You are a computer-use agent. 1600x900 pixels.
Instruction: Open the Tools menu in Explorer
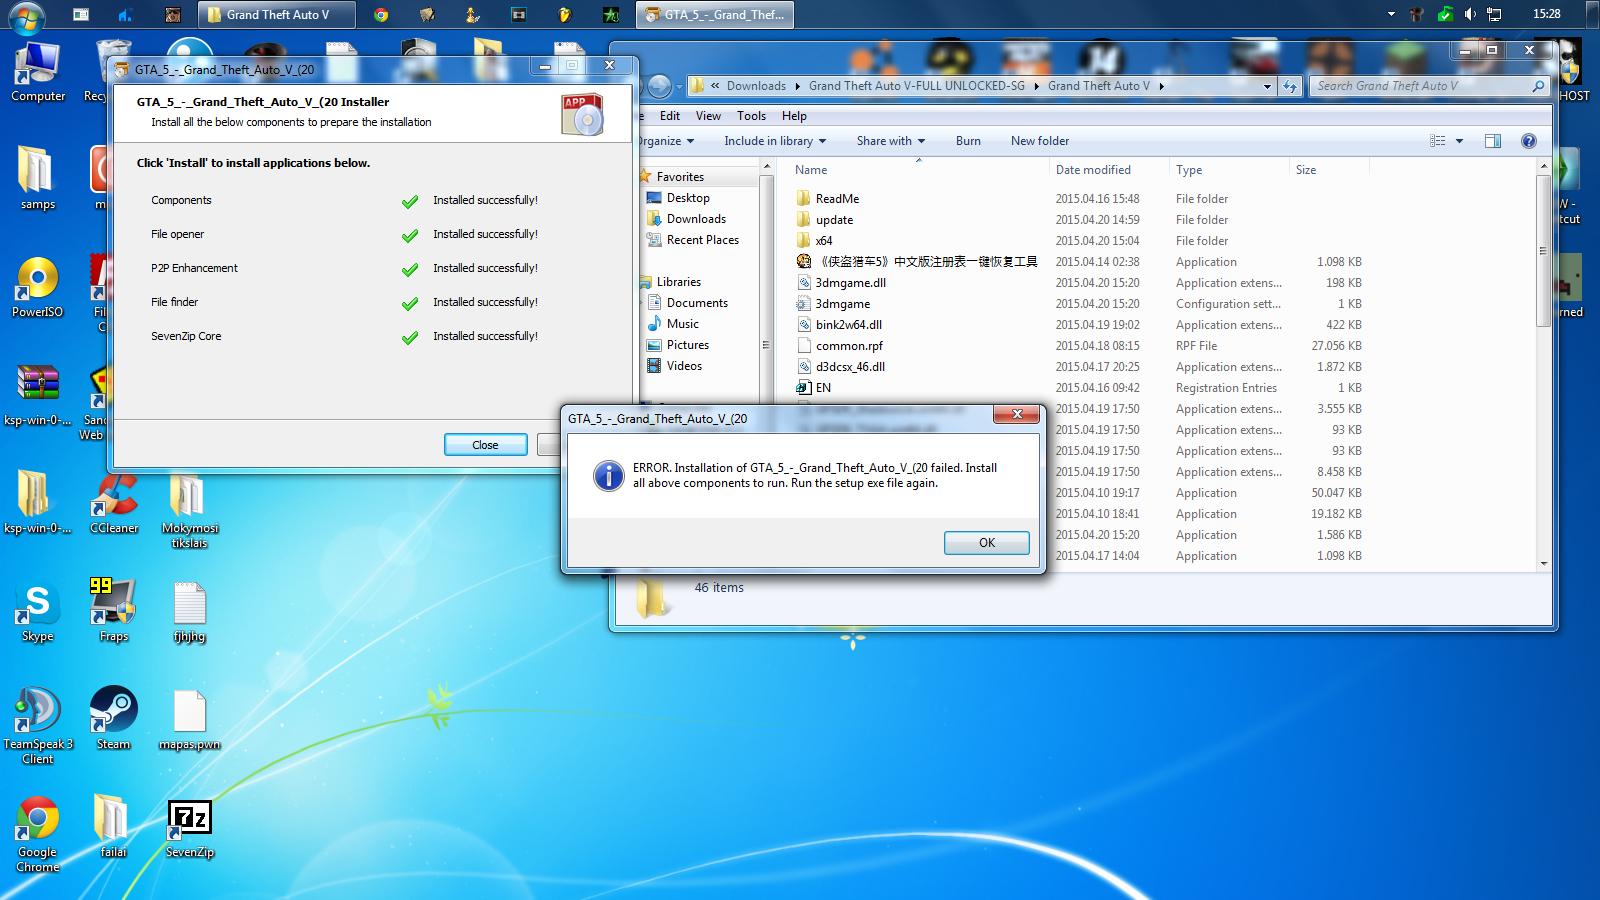751,116
